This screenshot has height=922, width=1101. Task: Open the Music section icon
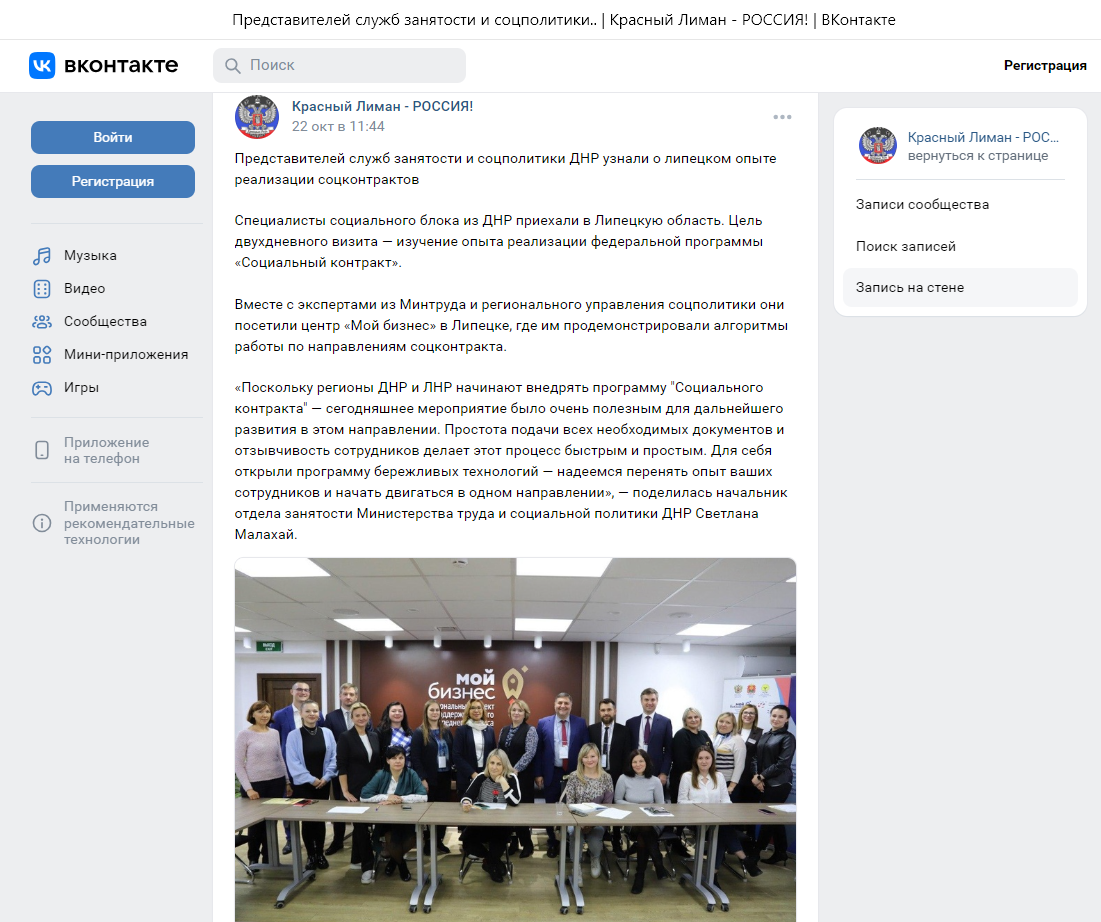point(42,256)
